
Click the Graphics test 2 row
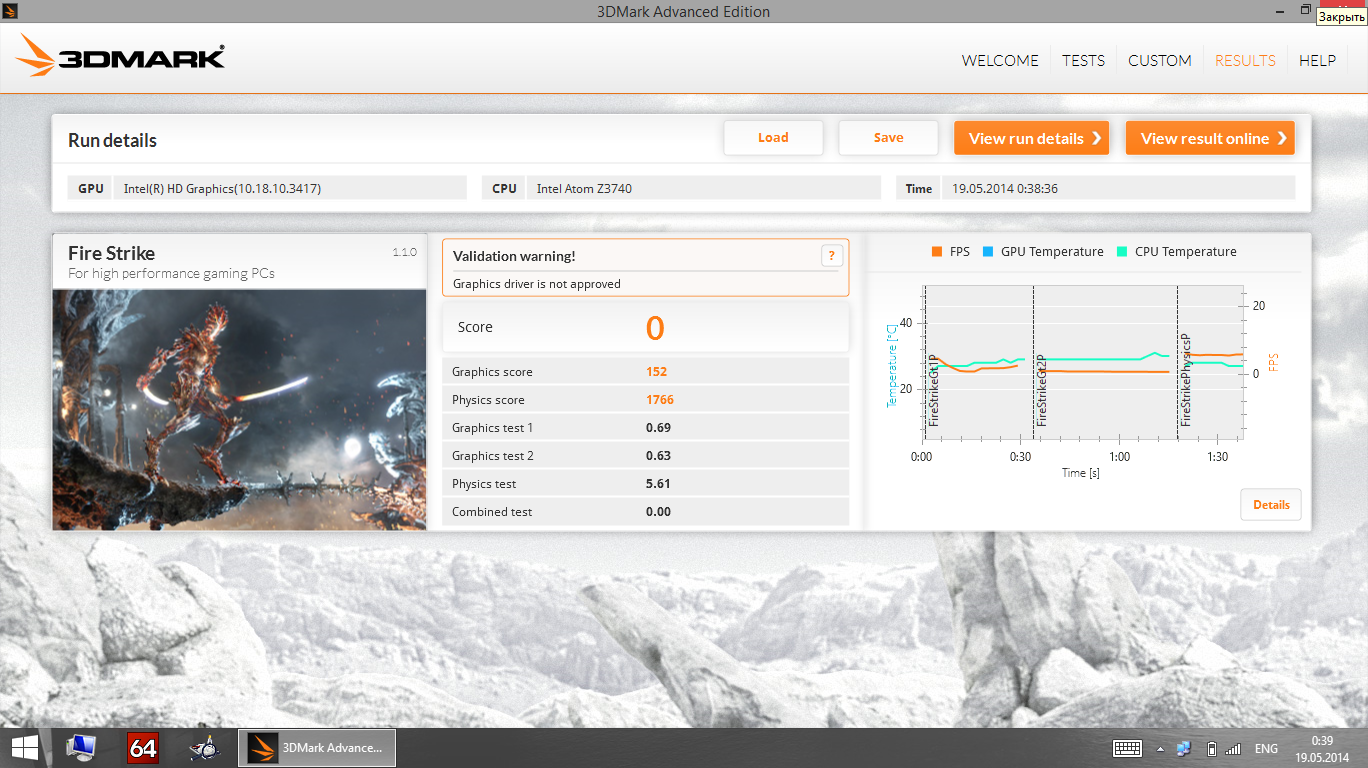coord(646,456)
